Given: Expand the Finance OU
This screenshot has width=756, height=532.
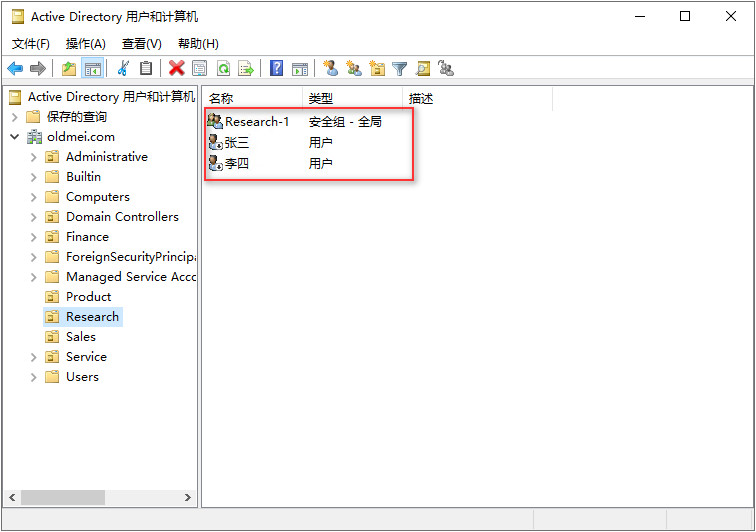Looking at the screenshot, I should (33, 237).
